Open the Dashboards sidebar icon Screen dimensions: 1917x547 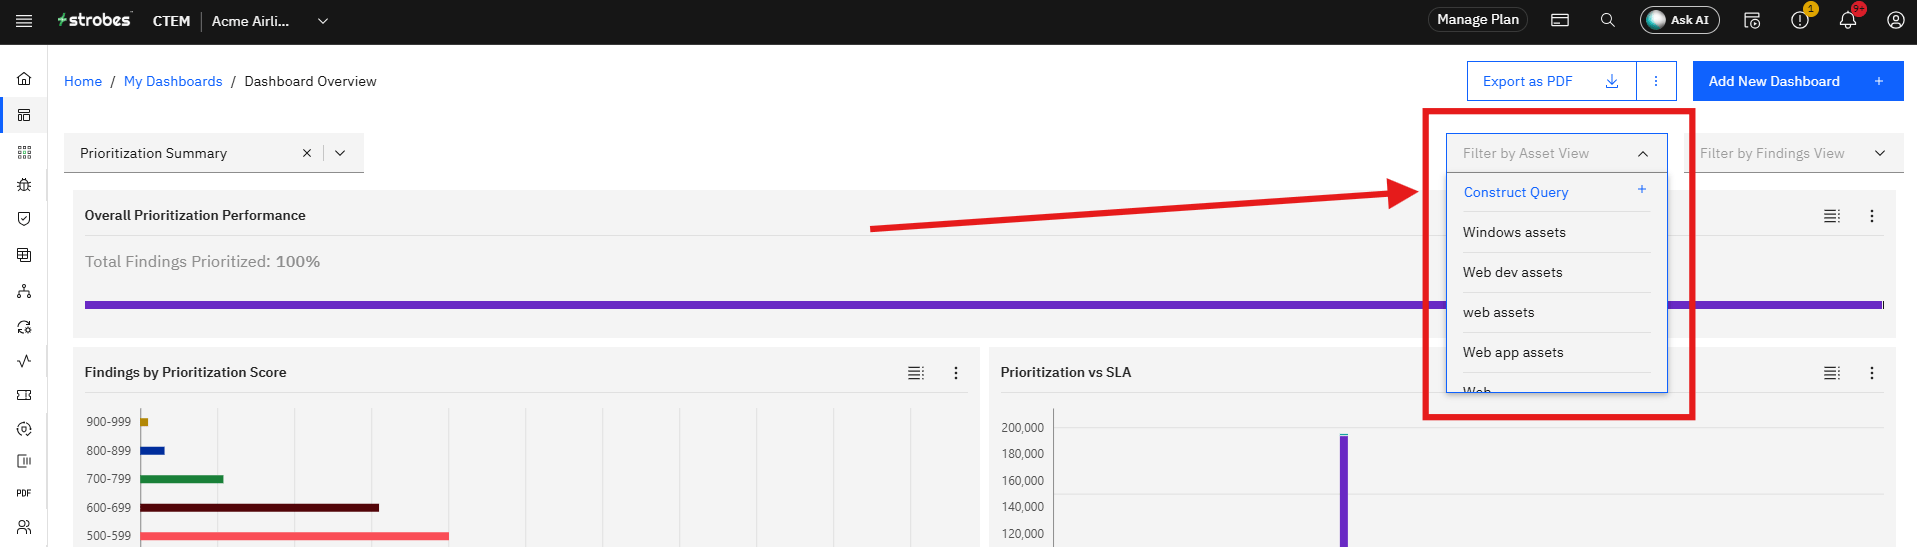pyautogui.click(x=24, y=115)
